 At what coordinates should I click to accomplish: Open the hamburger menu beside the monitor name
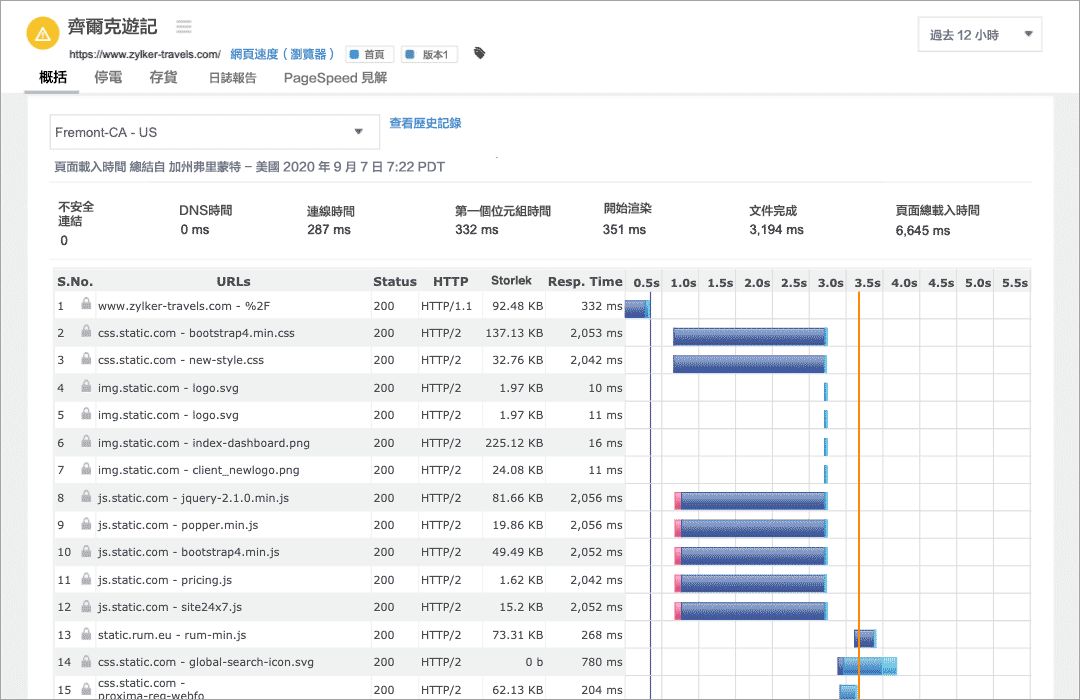184,27
